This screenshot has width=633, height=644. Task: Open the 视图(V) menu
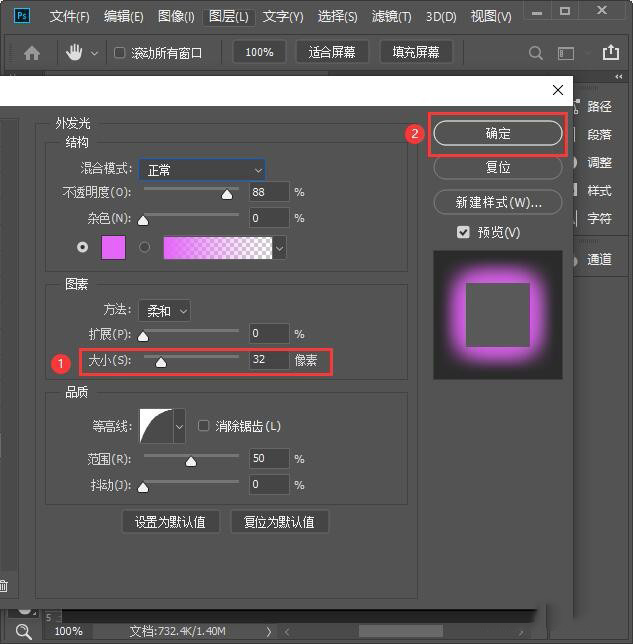(491, 16)
